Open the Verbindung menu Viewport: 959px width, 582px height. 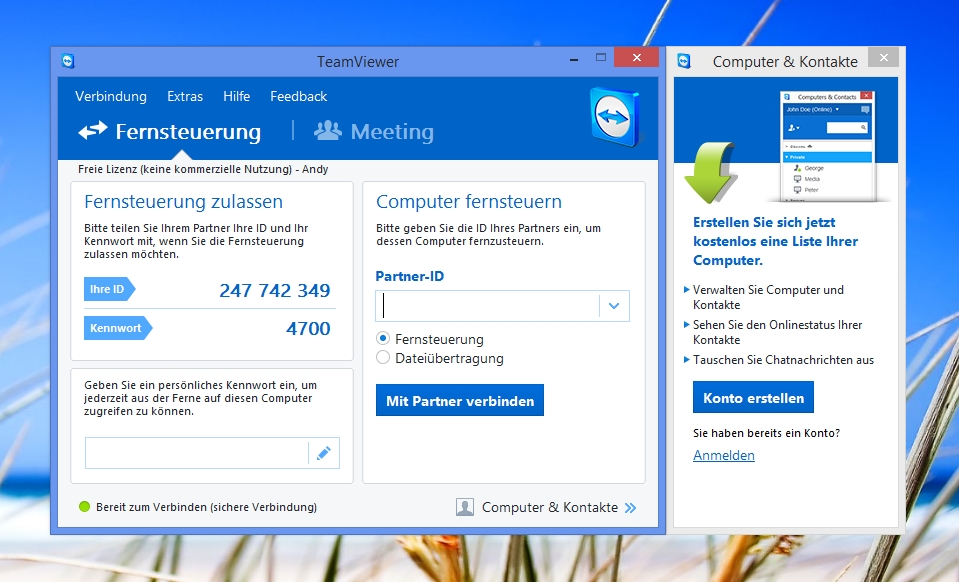[111, 96]
